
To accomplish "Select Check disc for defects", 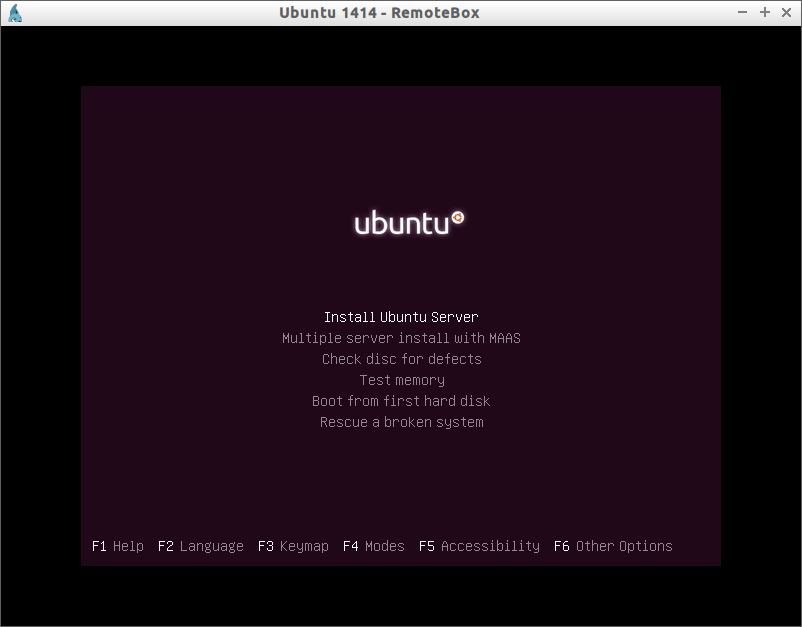I will point(402,359).
